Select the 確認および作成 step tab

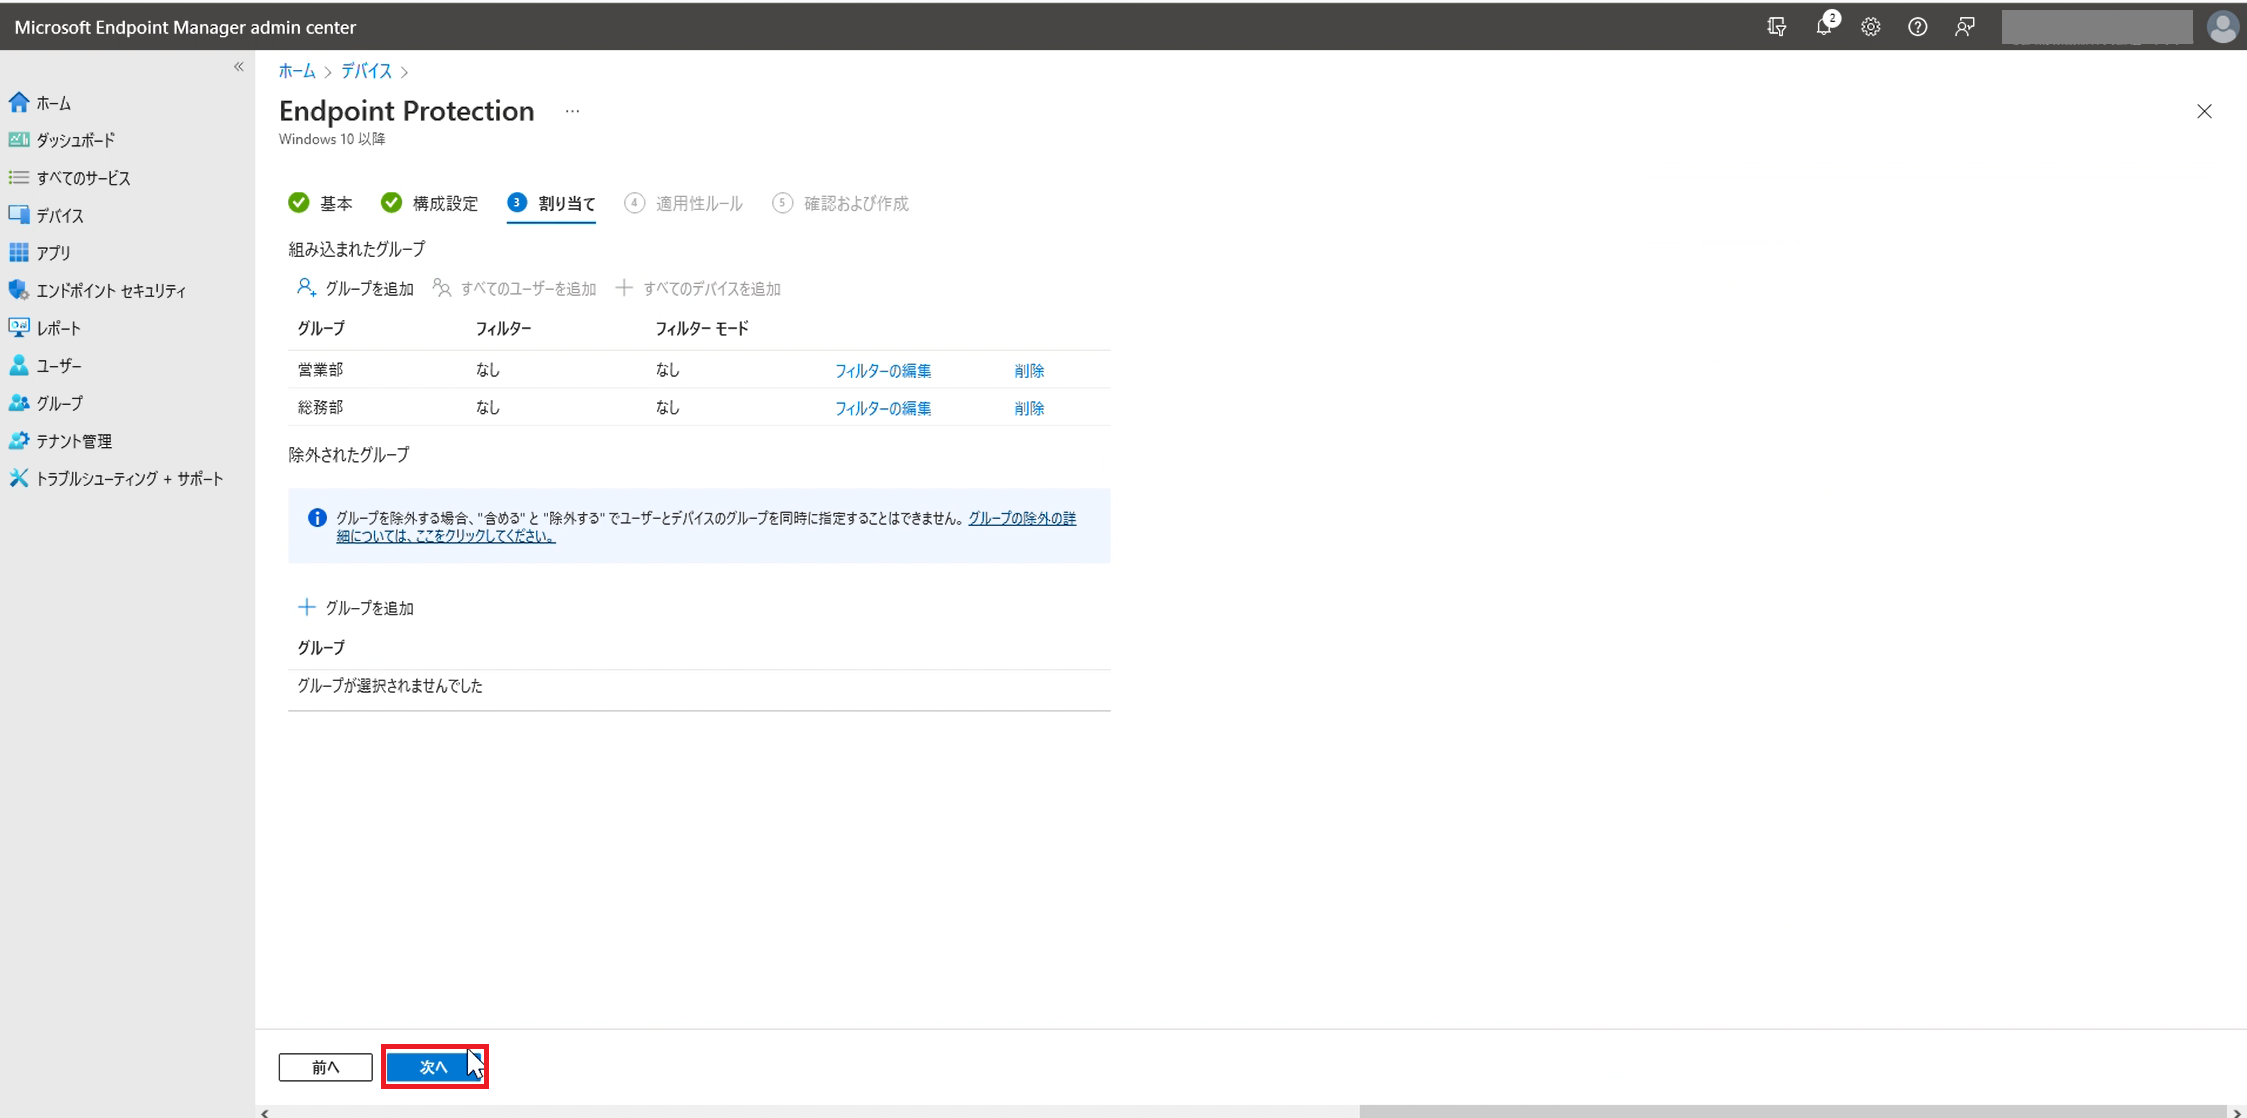[841, 203]
